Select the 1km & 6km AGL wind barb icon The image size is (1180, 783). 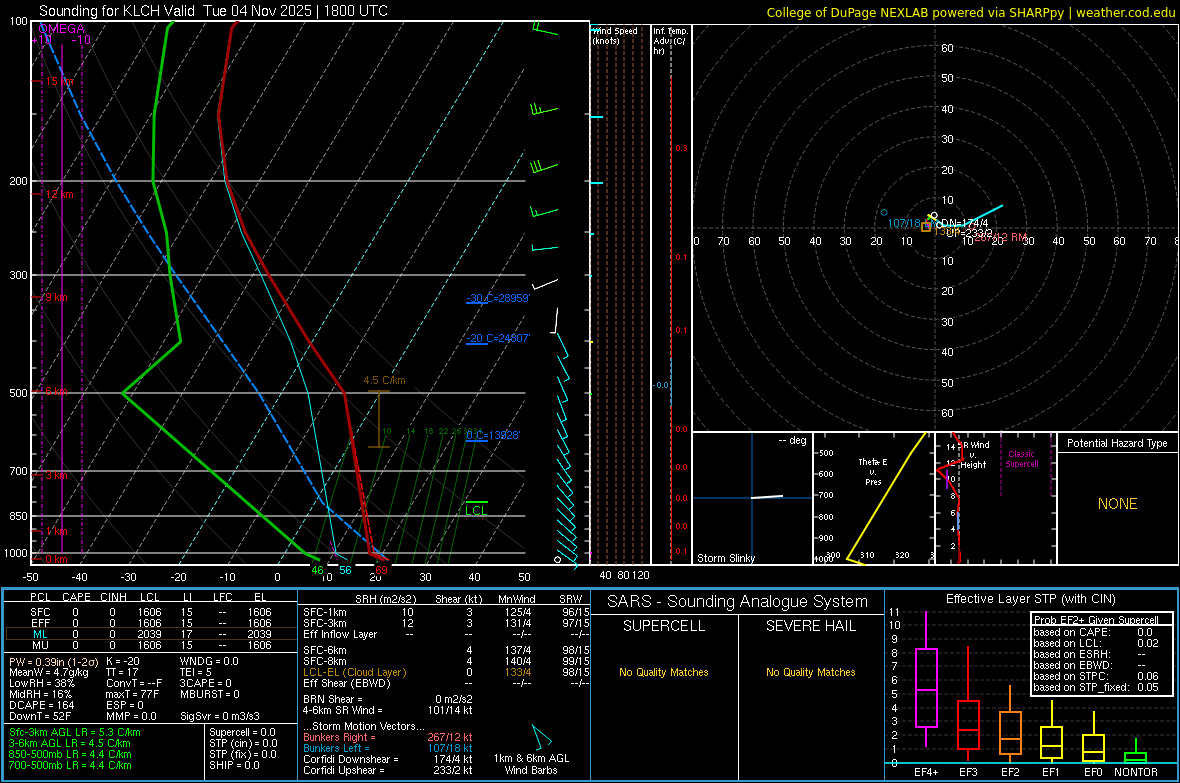pos(540,738)
